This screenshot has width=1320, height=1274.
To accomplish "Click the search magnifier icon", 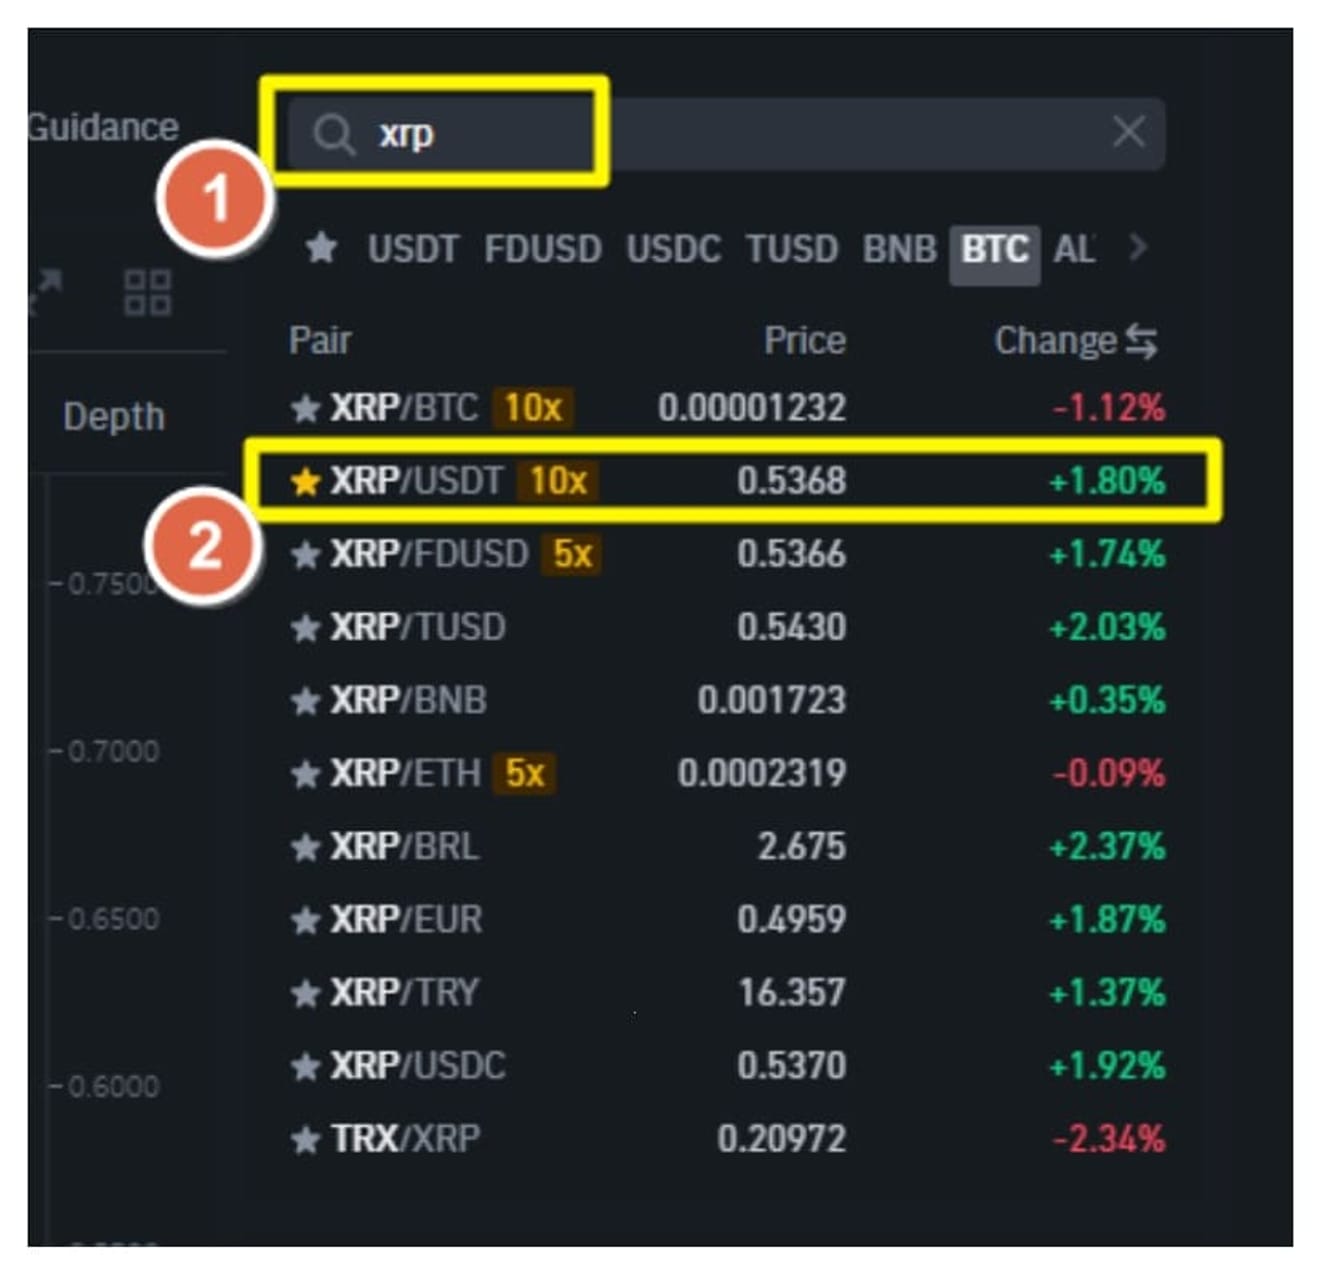I will coord(333,133).
